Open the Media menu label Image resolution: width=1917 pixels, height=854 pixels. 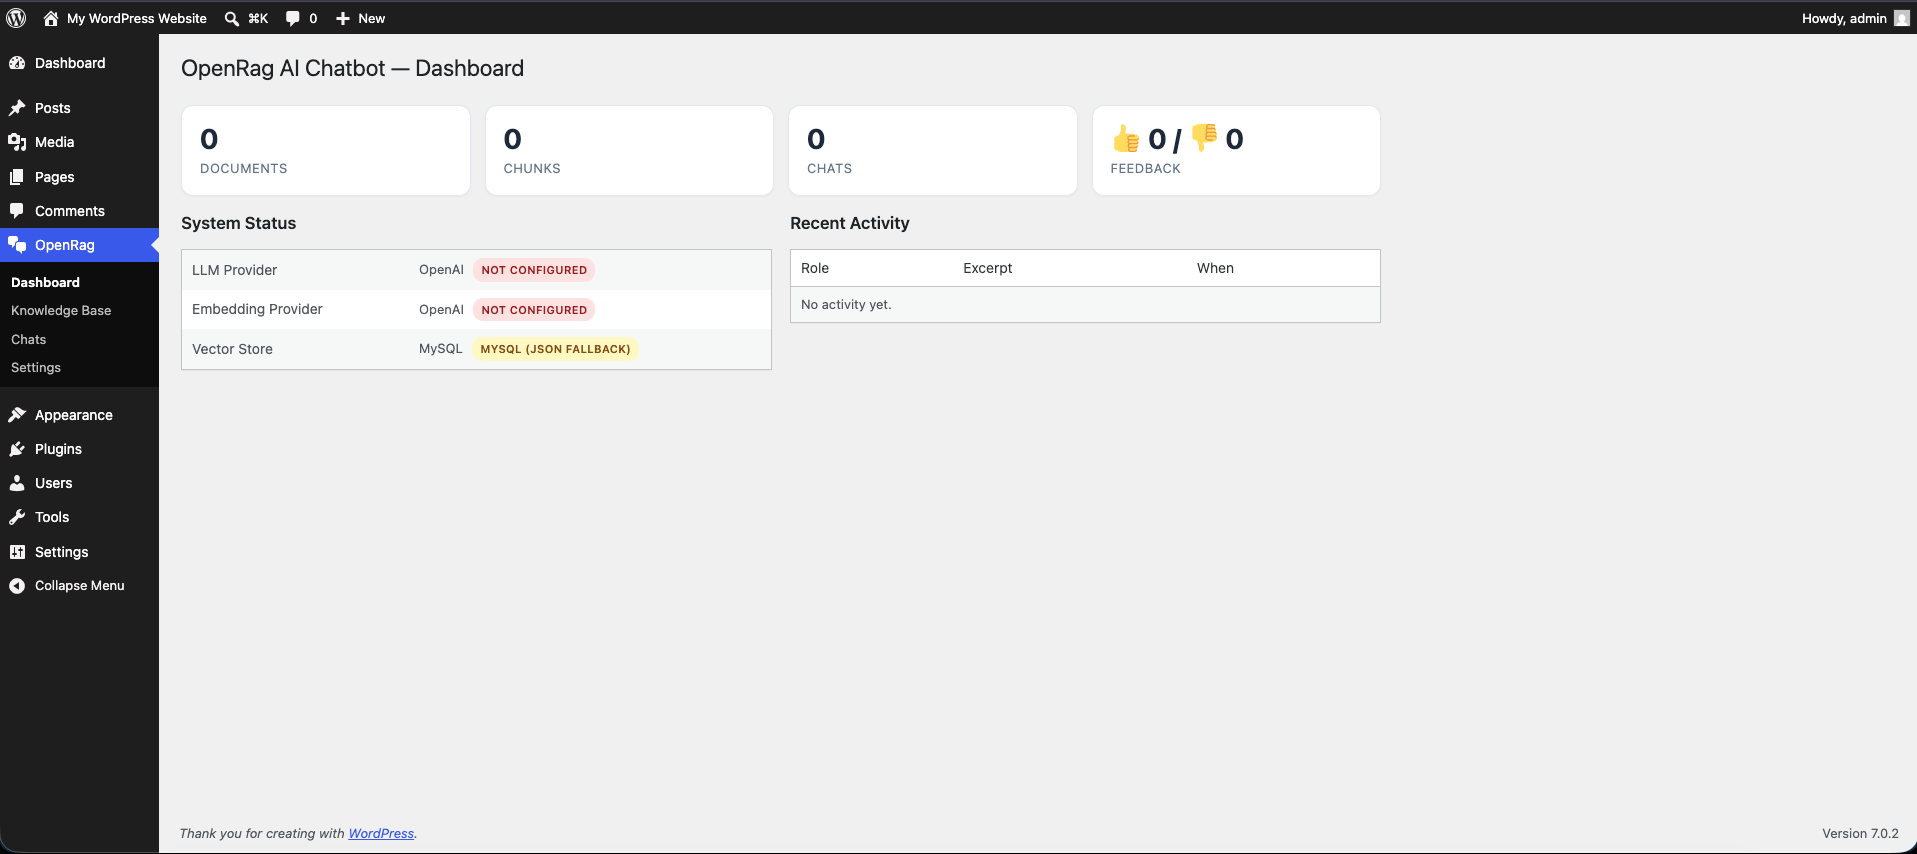point(55,142)
